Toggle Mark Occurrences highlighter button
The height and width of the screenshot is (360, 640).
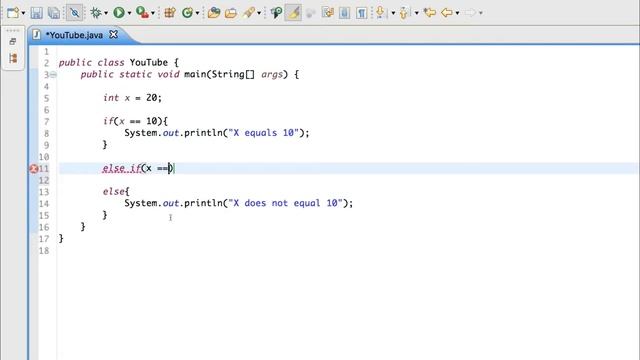[x=293, y=13]
